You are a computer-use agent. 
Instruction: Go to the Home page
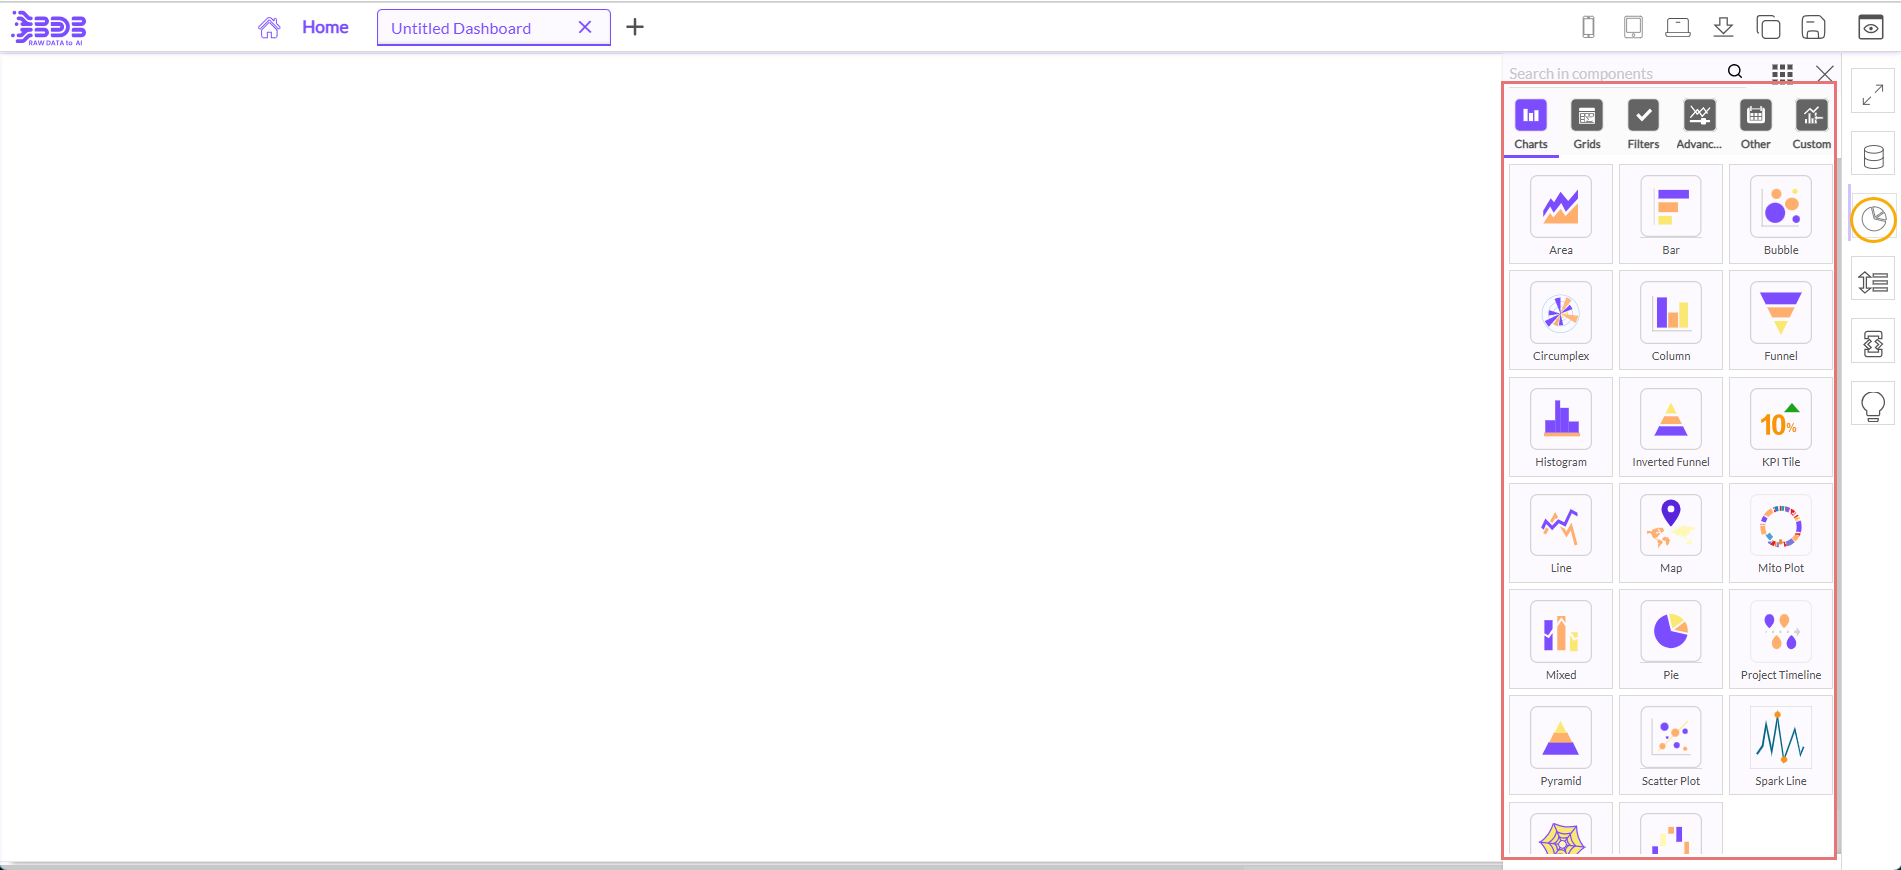point(325,27)
